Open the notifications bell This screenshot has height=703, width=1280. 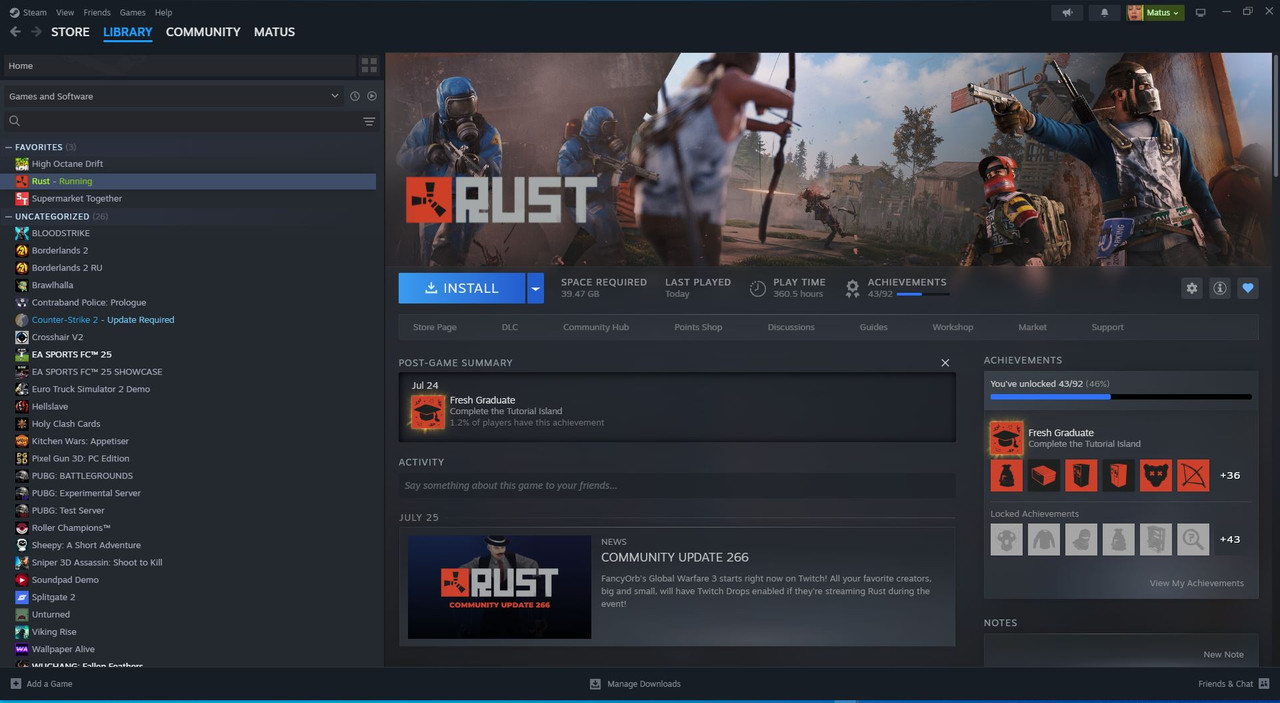[x=1104, y=12]
